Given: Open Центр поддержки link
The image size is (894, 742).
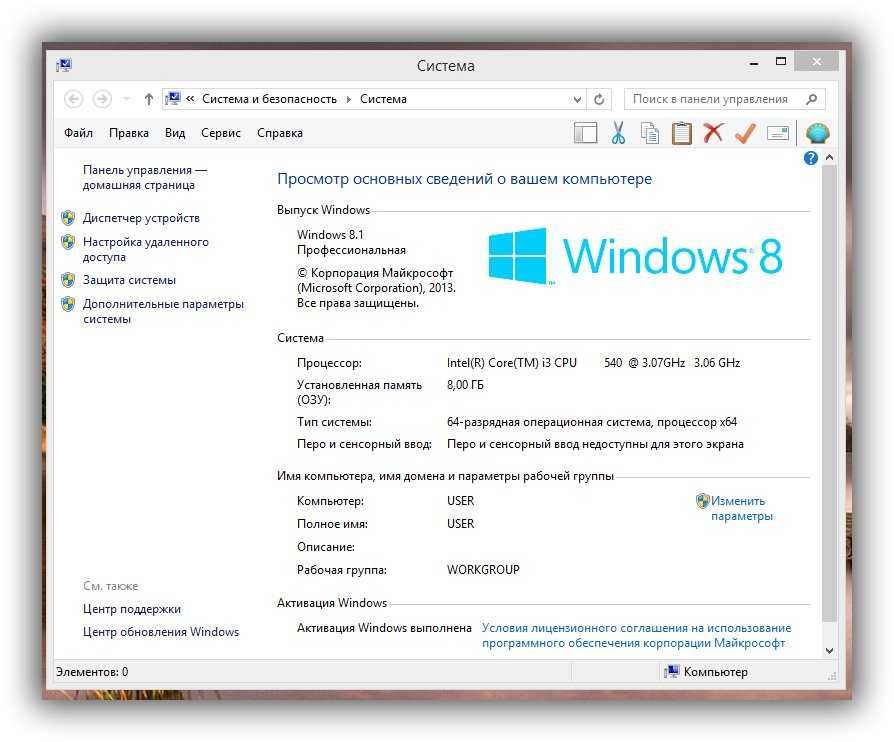Looking at the screenshot, I should (132, 609).
